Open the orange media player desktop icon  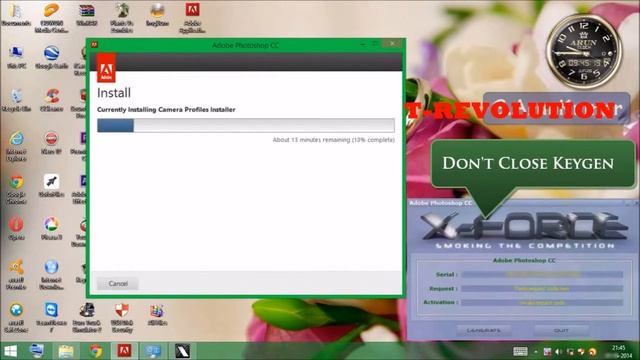pos(51,17)
